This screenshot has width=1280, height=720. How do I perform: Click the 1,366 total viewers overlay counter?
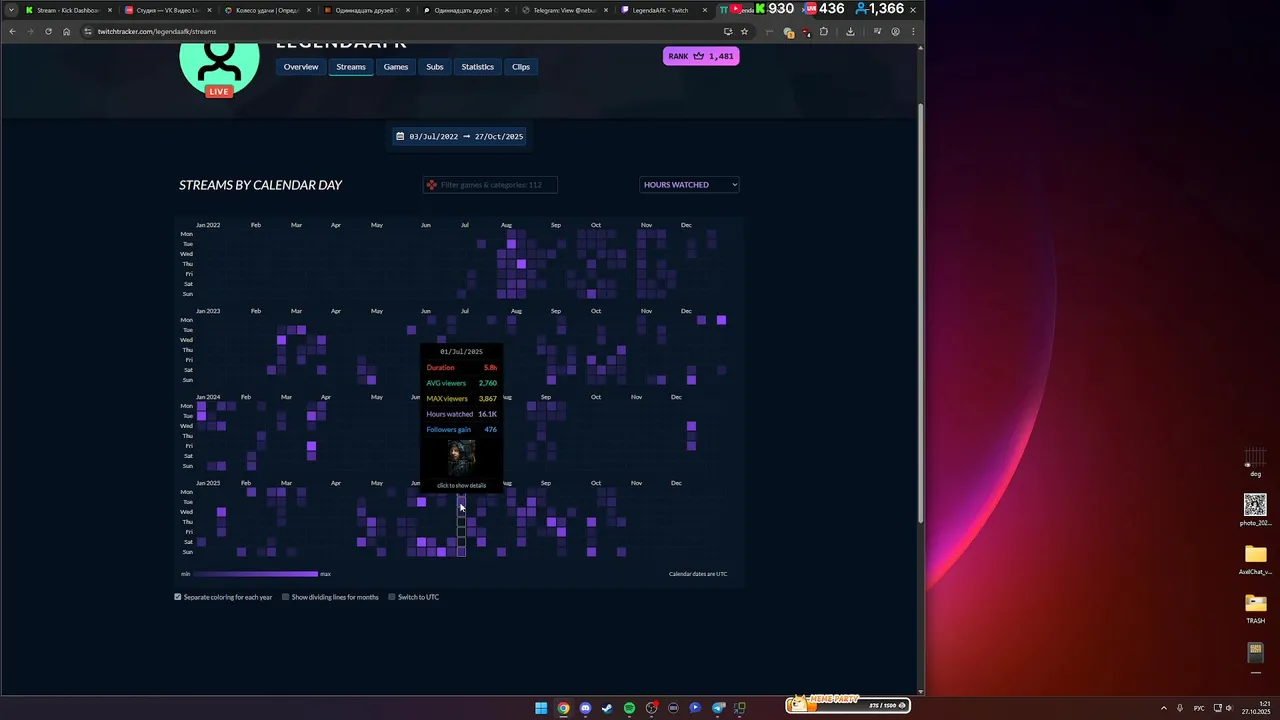click(x=880, y=9)
